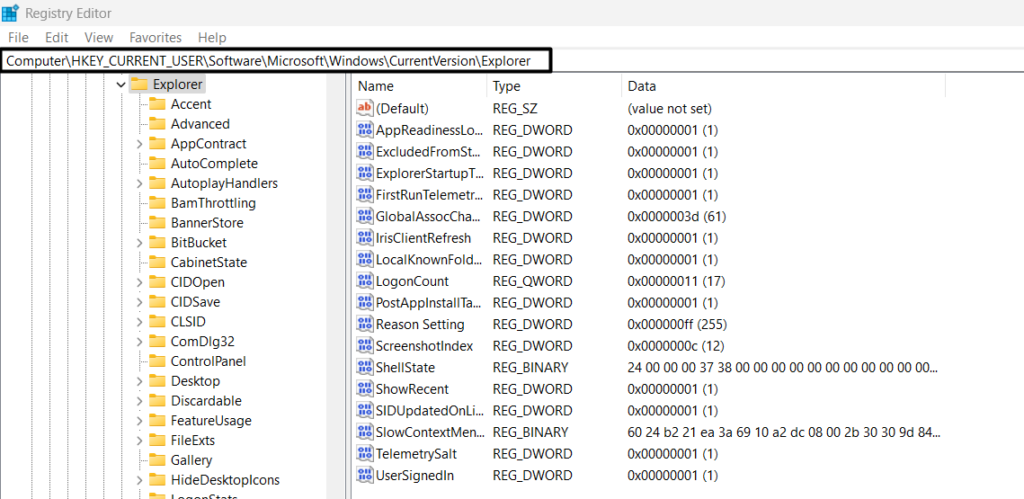This screenshot has height=499, width=1024.
Task: Expand the CLSID subkey arrow
Action: [140, 322]
